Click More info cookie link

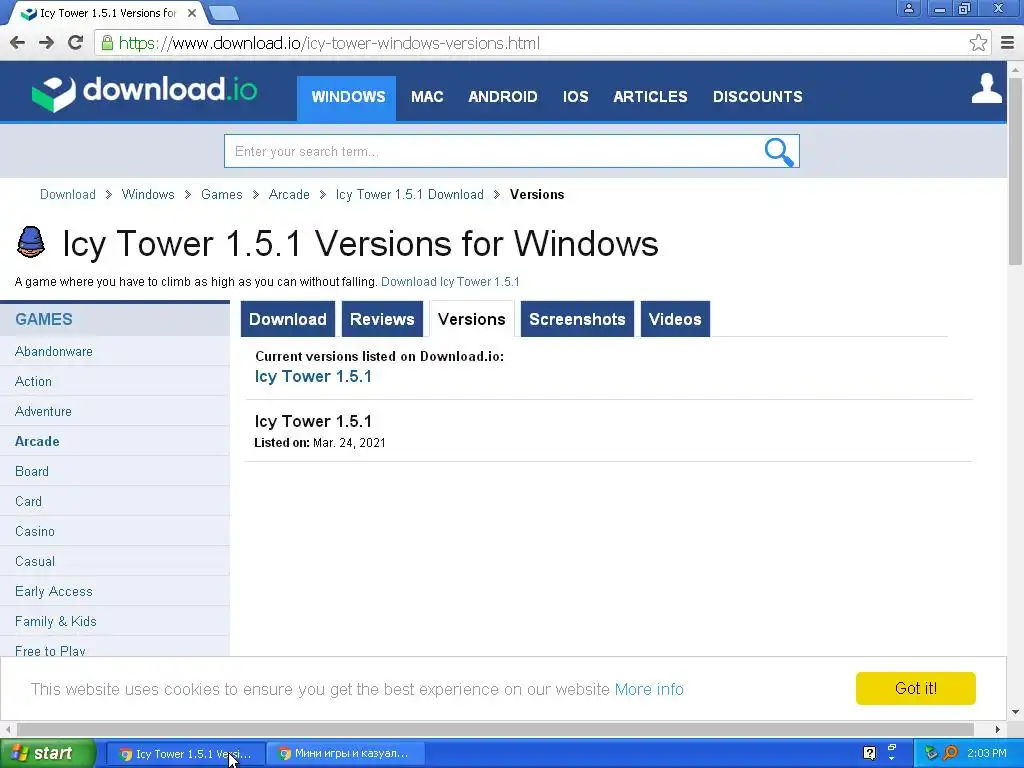649,690
